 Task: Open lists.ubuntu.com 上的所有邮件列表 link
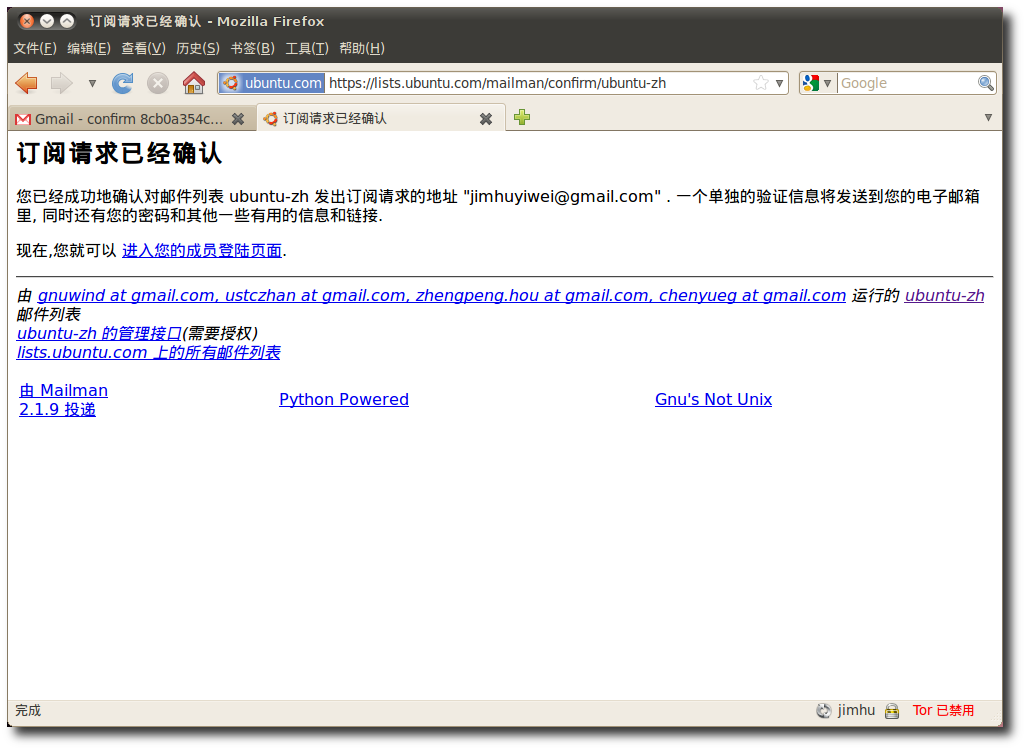tap(149, 353)
